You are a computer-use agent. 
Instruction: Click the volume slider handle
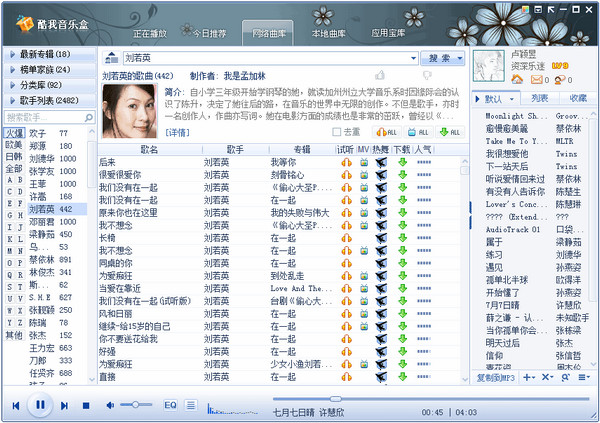pos(135,405)
